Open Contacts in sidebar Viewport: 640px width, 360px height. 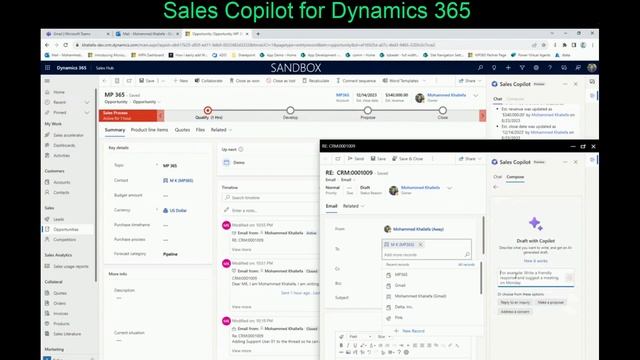coord(61,192)
